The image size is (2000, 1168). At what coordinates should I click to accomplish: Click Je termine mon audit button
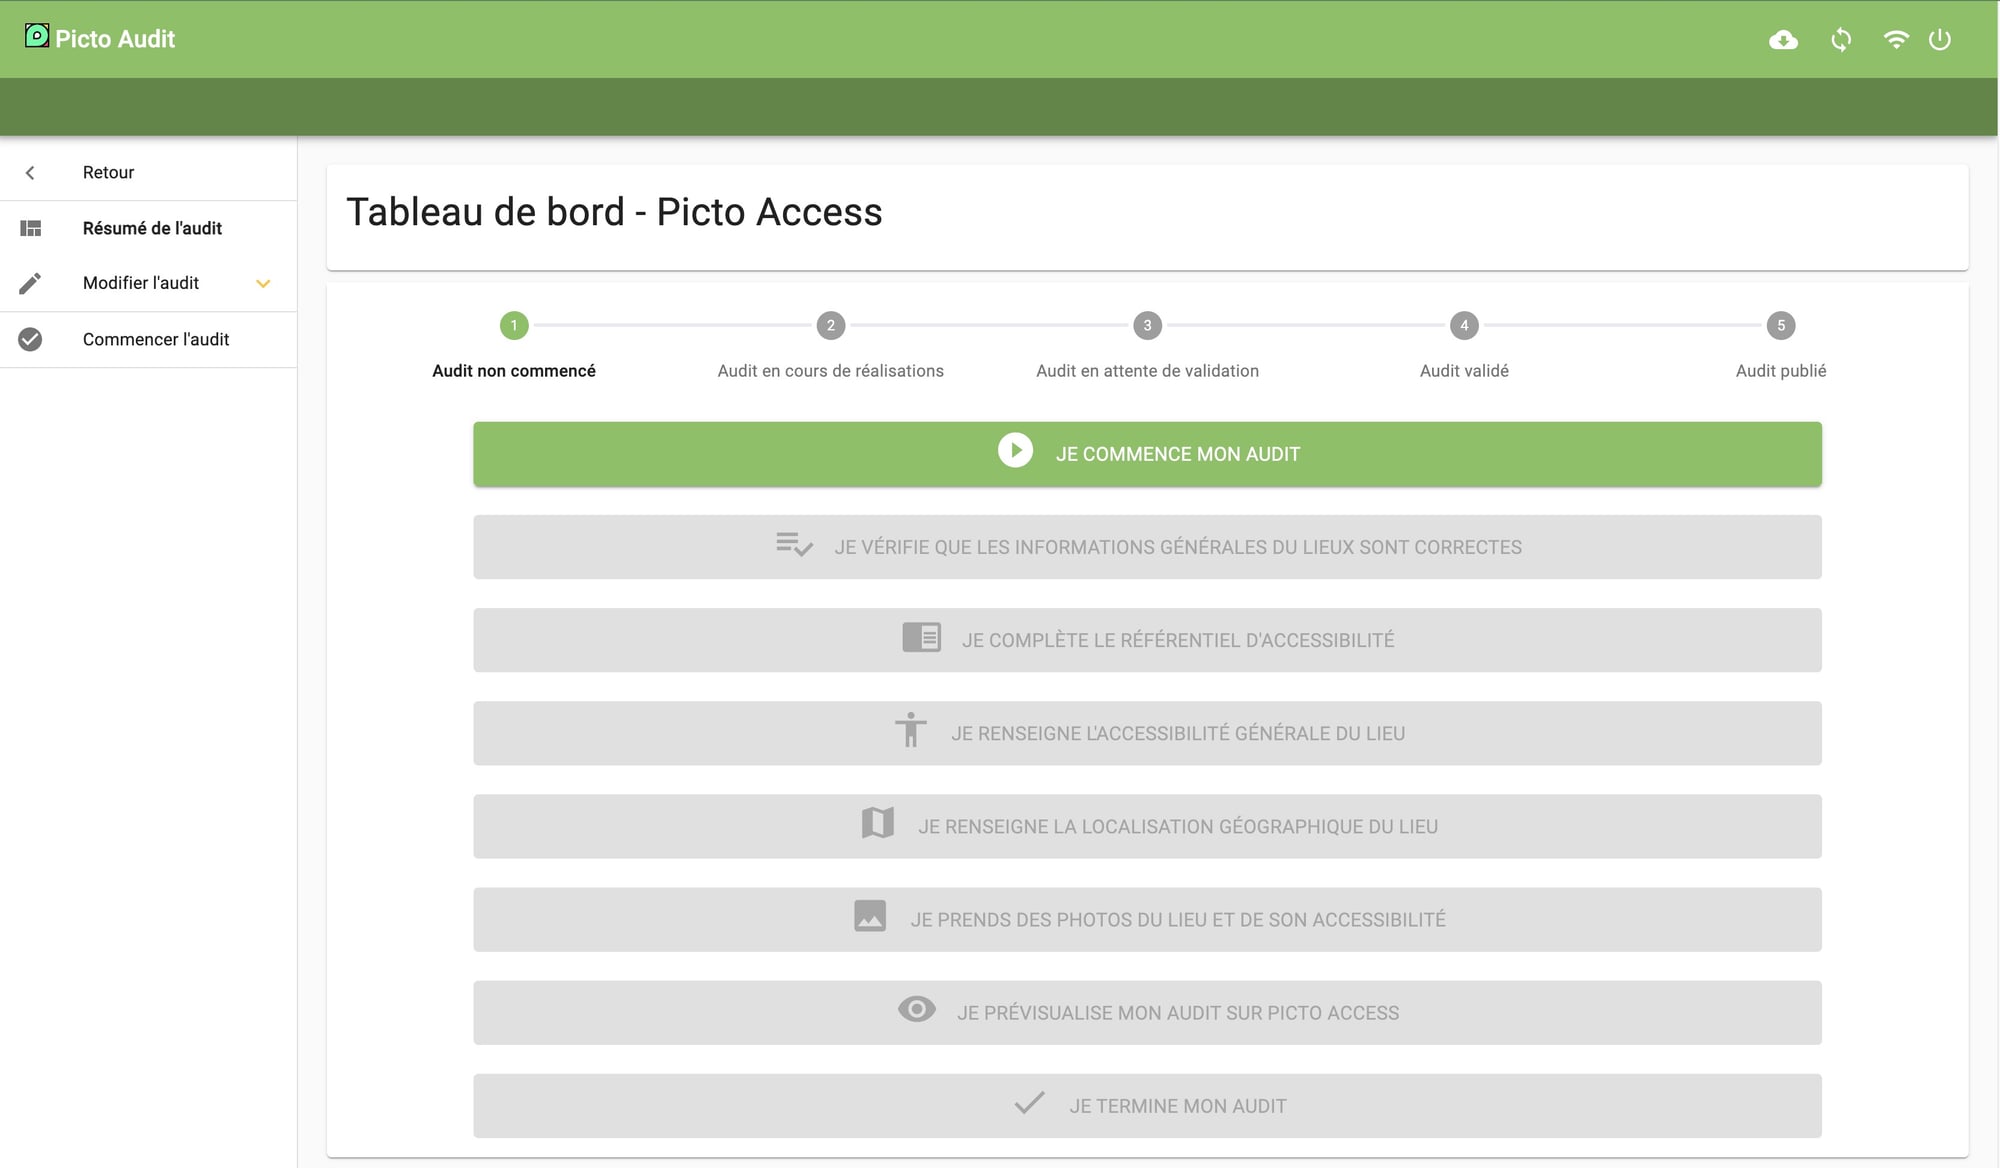[x=1147, y=1106]
